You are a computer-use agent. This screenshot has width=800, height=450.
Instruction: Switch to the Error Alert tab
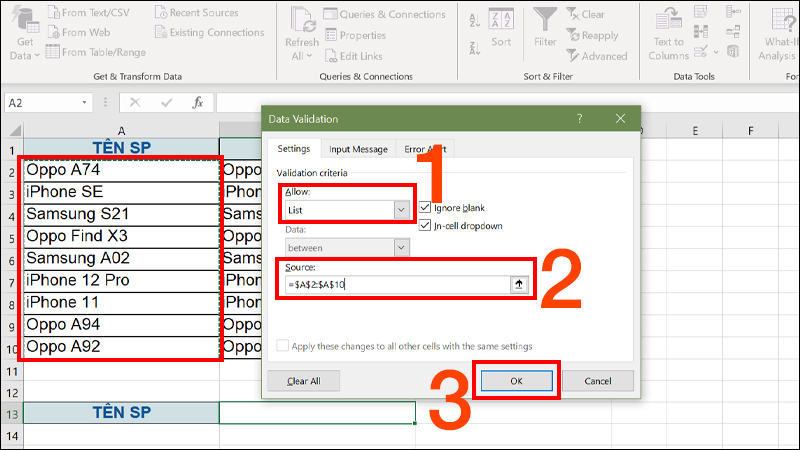[x=424, y=149]
